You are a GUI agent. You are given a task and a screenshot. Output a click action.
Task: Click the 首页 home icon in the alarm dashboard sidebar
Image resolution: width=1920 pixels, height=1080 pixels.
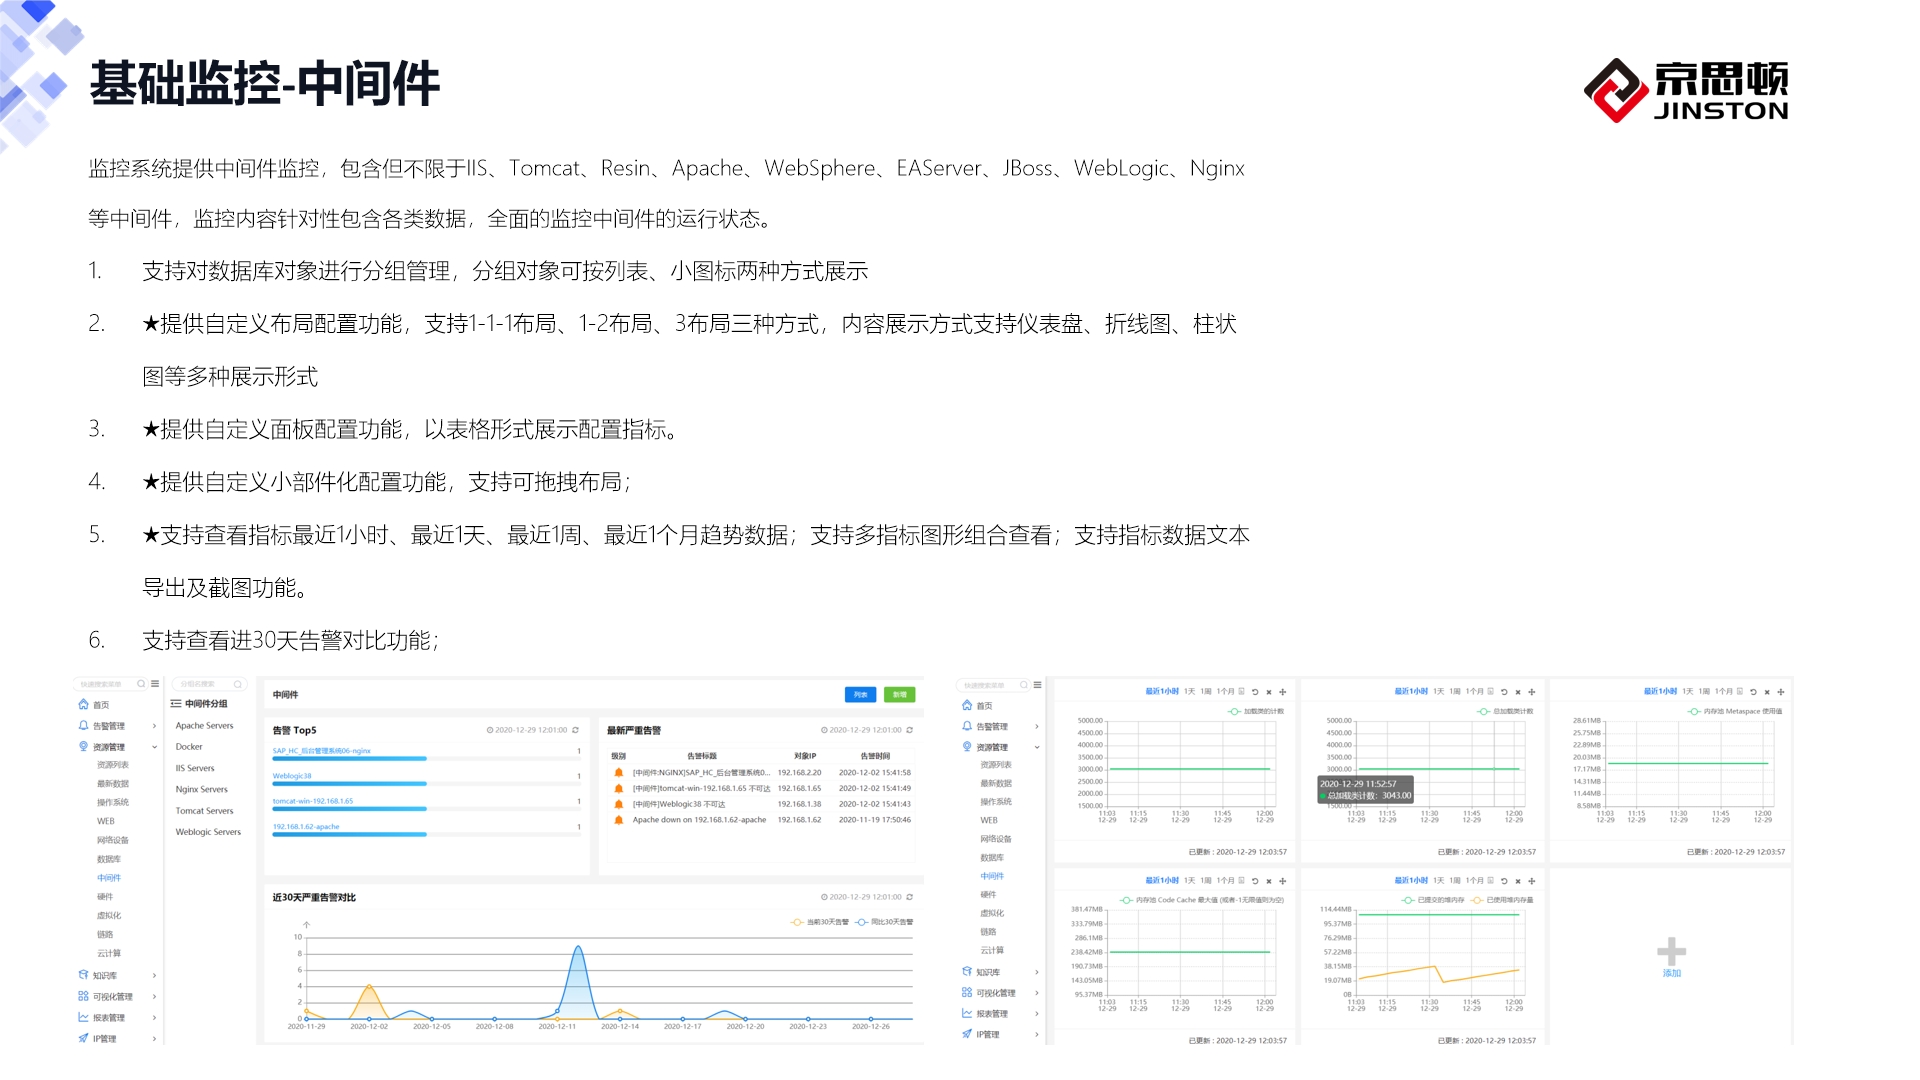point(83,704)
